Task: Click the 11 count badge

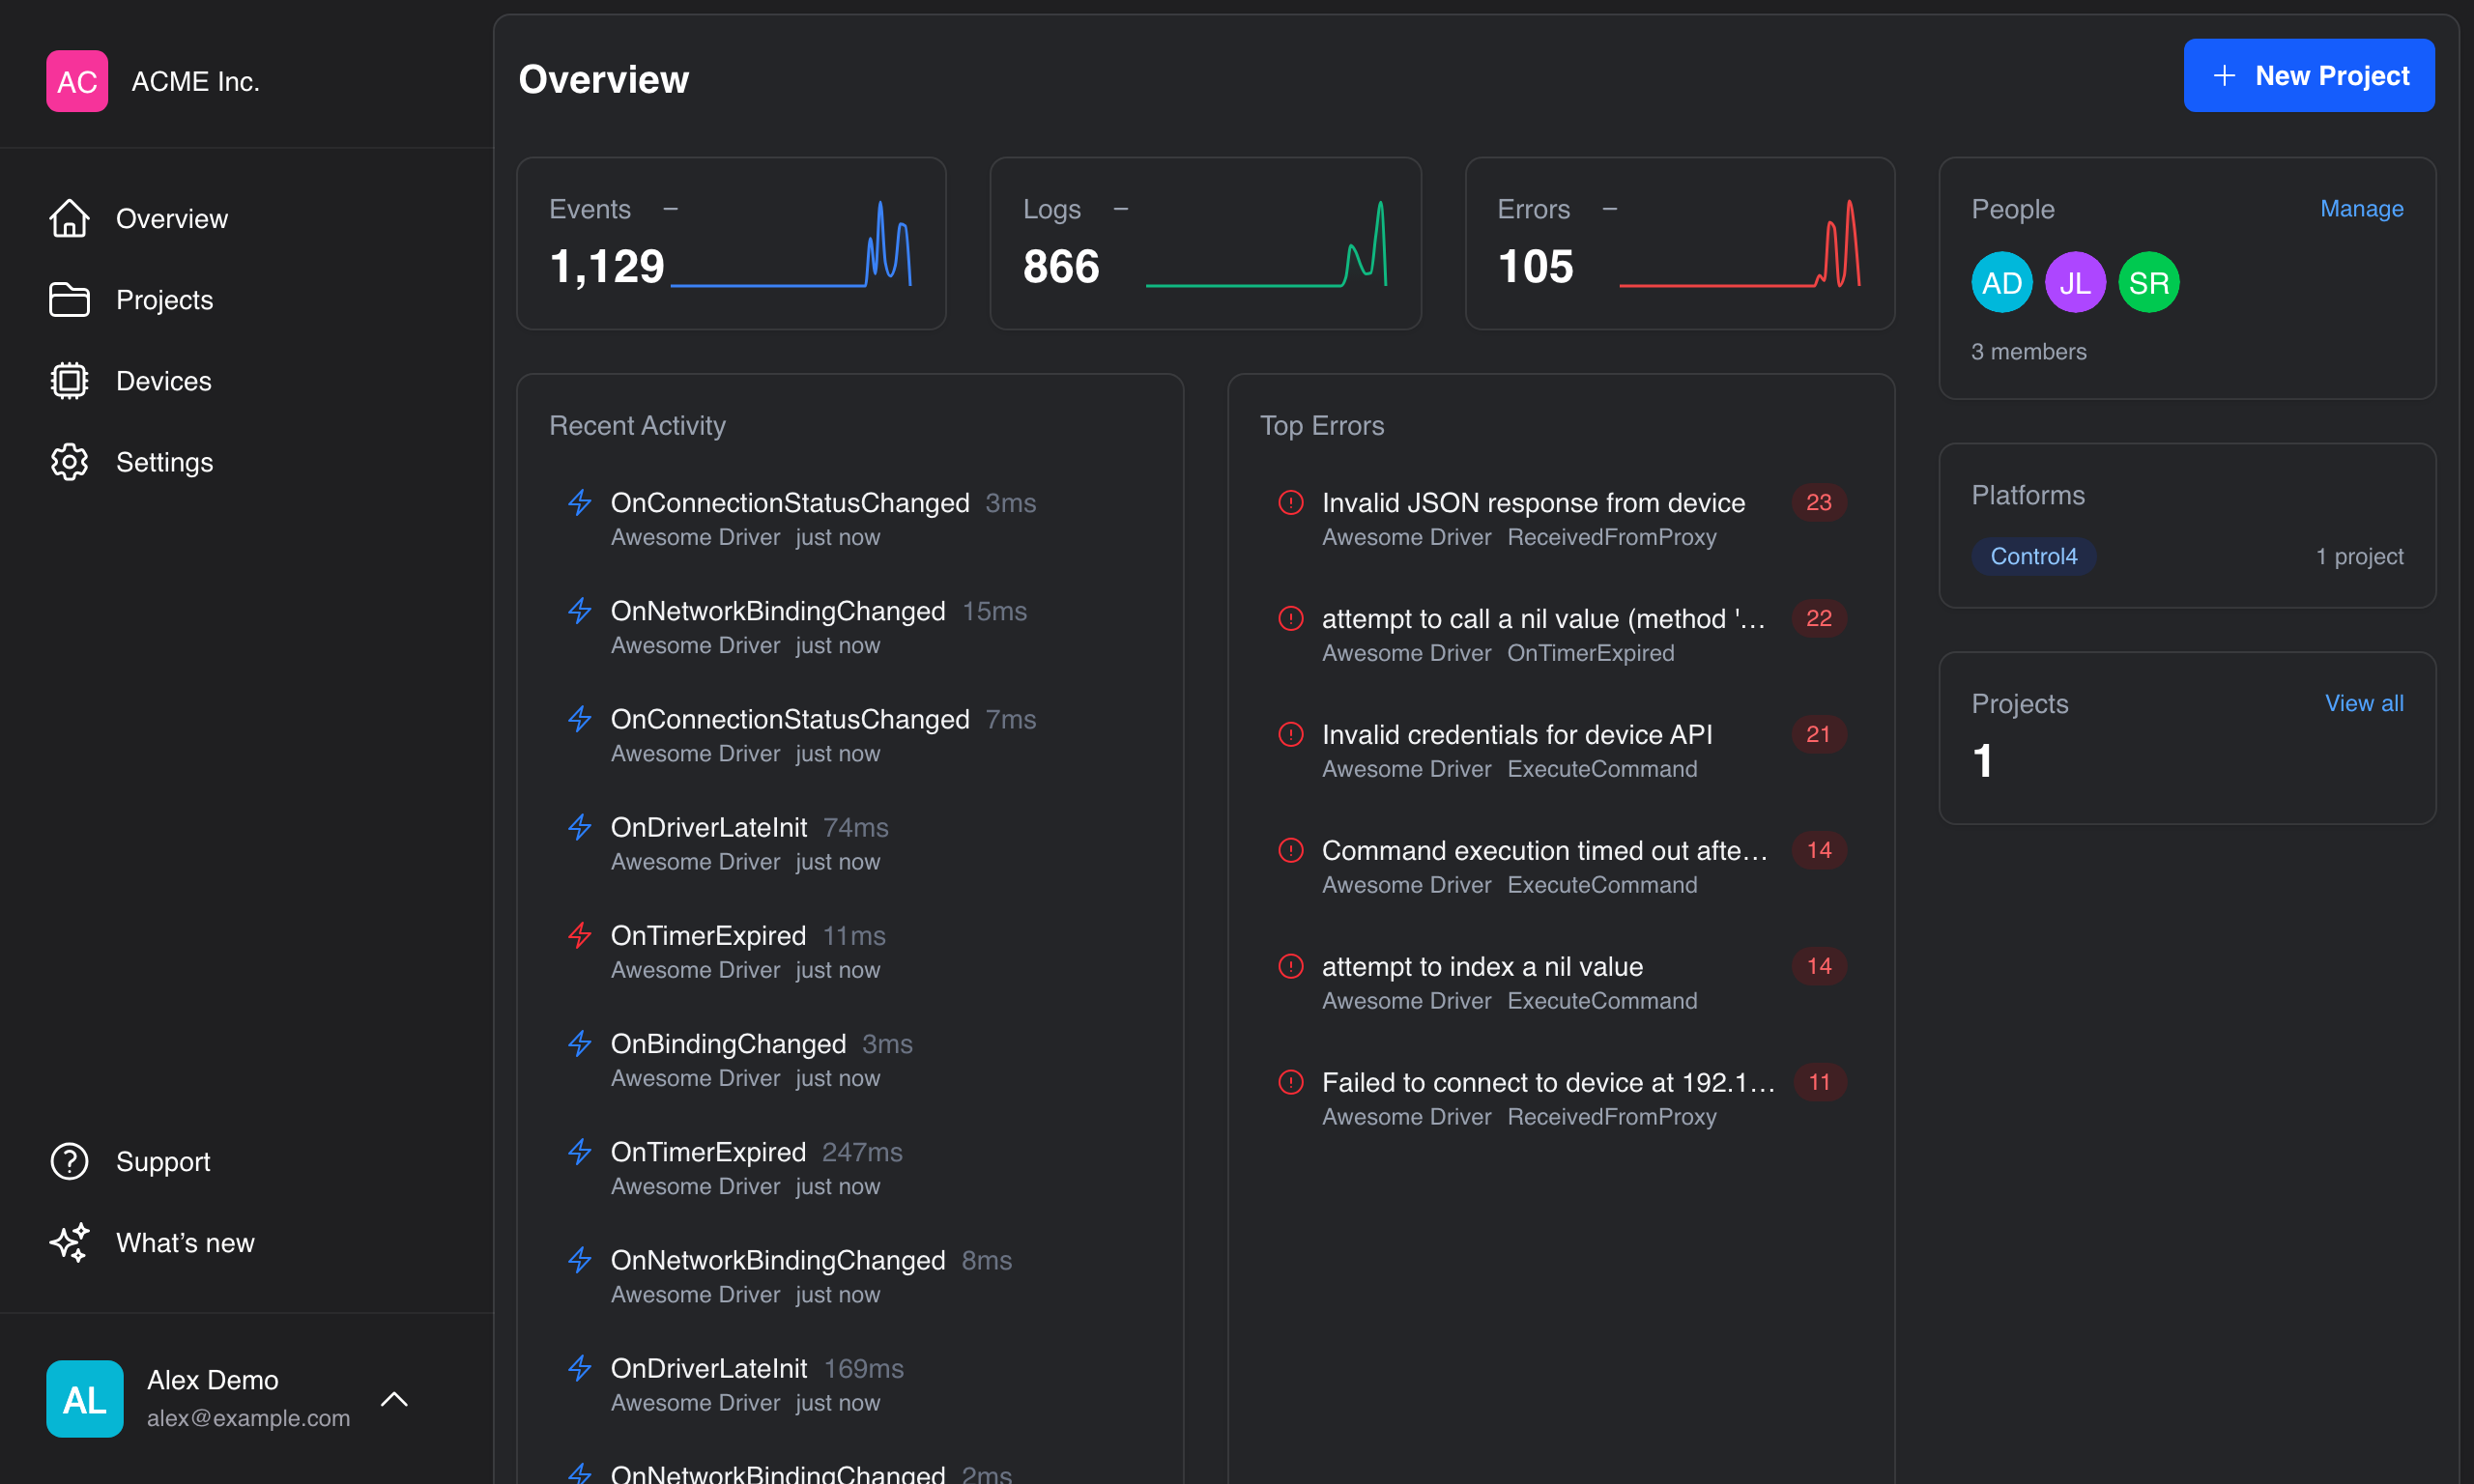Action: [1819, 1082]
